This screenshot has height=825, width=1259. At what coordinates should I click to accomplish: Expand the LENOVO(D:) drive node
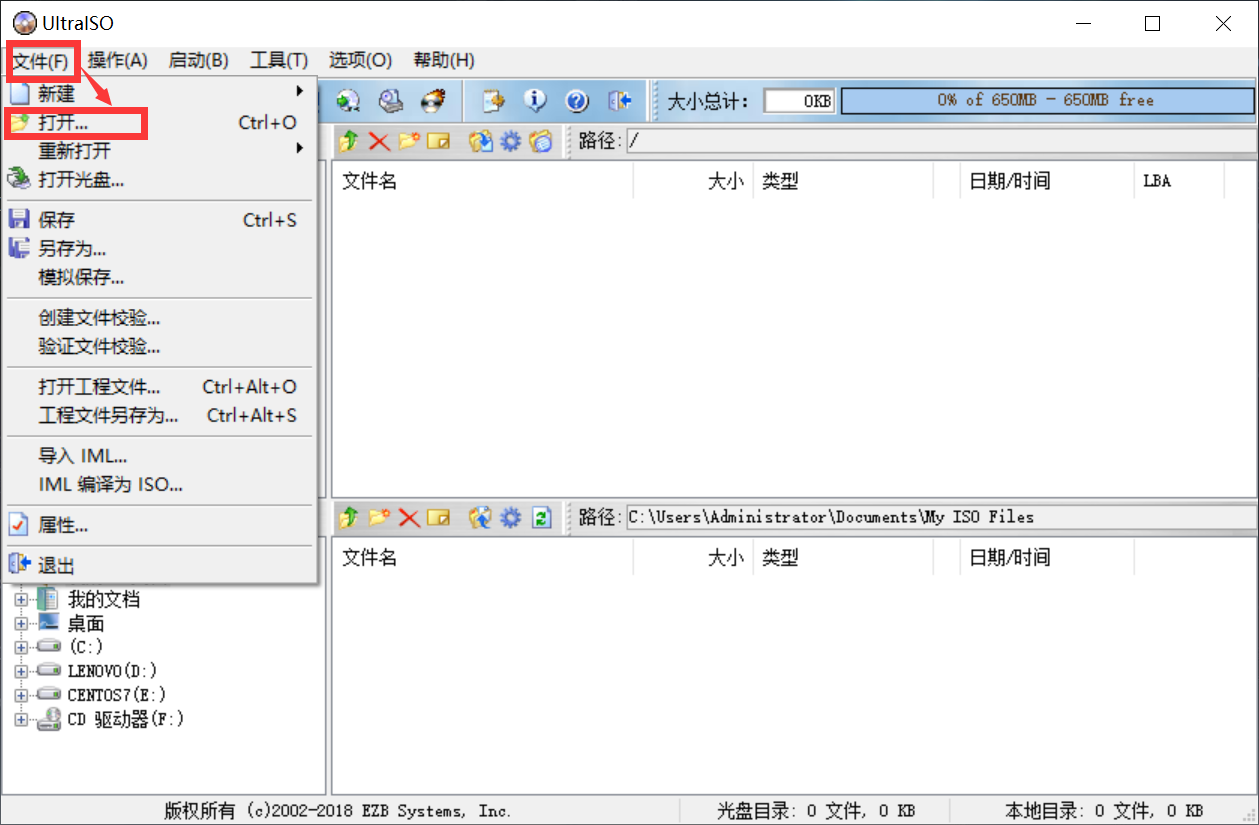[21, 671]
